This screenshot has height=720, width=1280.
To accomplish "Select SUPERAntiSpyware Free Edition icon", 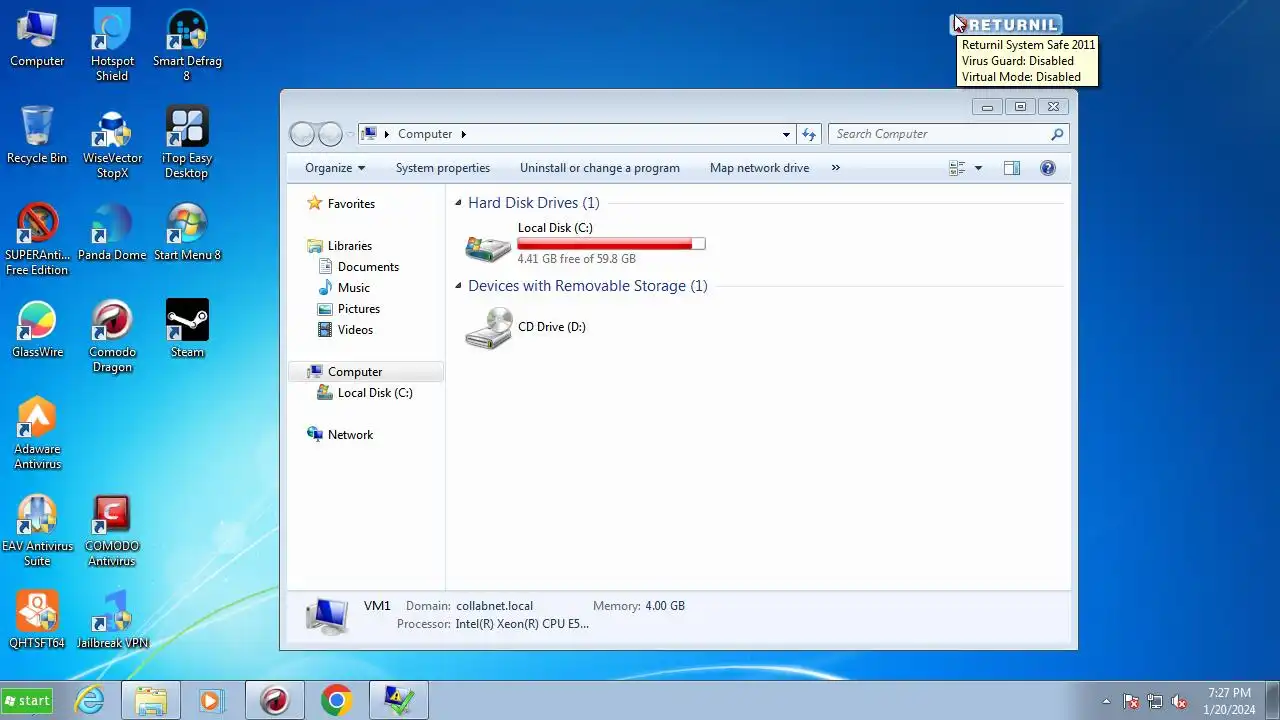I will [37, 240].
